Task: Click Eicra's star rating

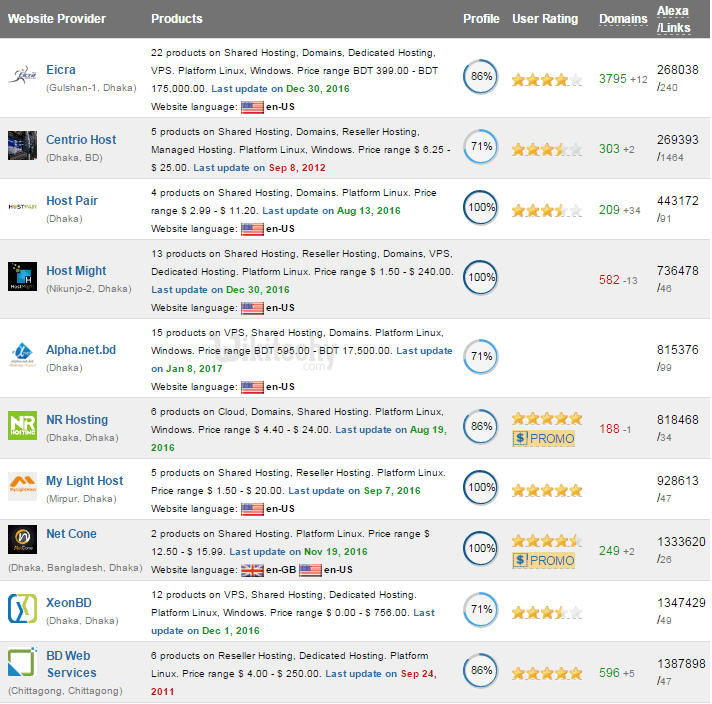Action: pyautogui.click(x=547, y=80)
